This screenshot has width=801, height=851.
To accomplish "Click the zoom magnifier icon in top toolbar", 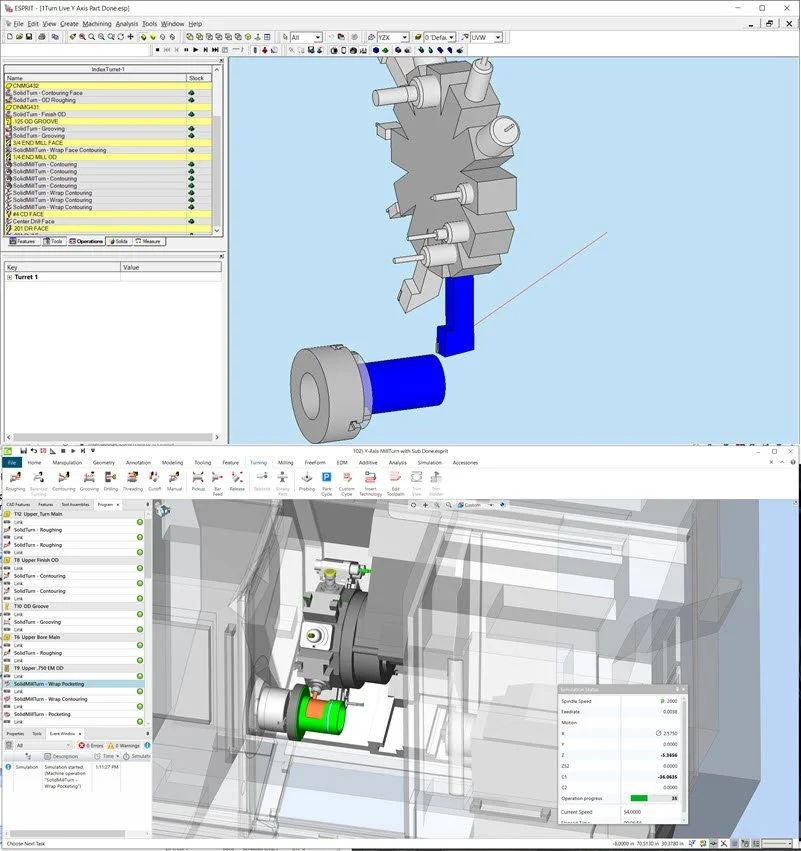I will point(92,37).
